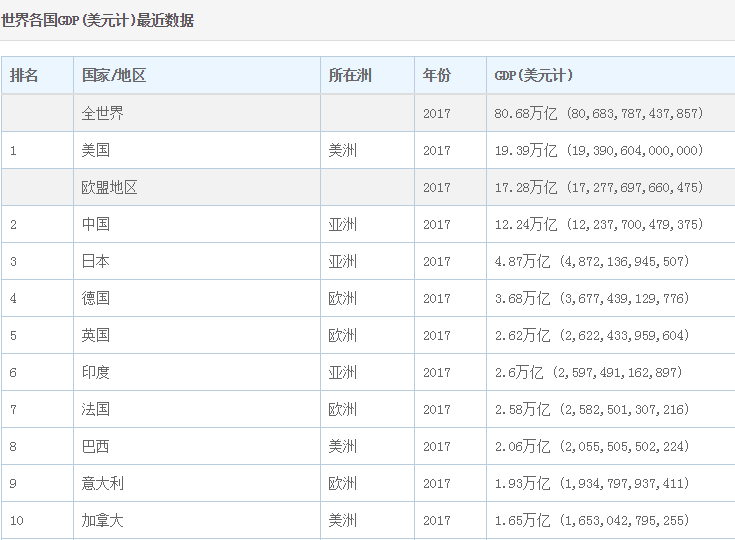Click 欧洲 continent in the 德国 row

[x=343, y=298]
